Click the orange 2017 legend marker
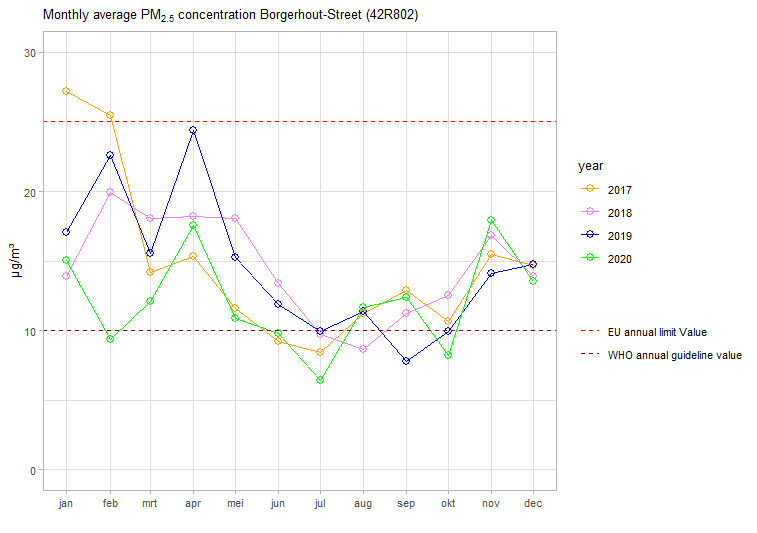Image resolution: width=757 pixels, height=533 pixels. point(589,190)
